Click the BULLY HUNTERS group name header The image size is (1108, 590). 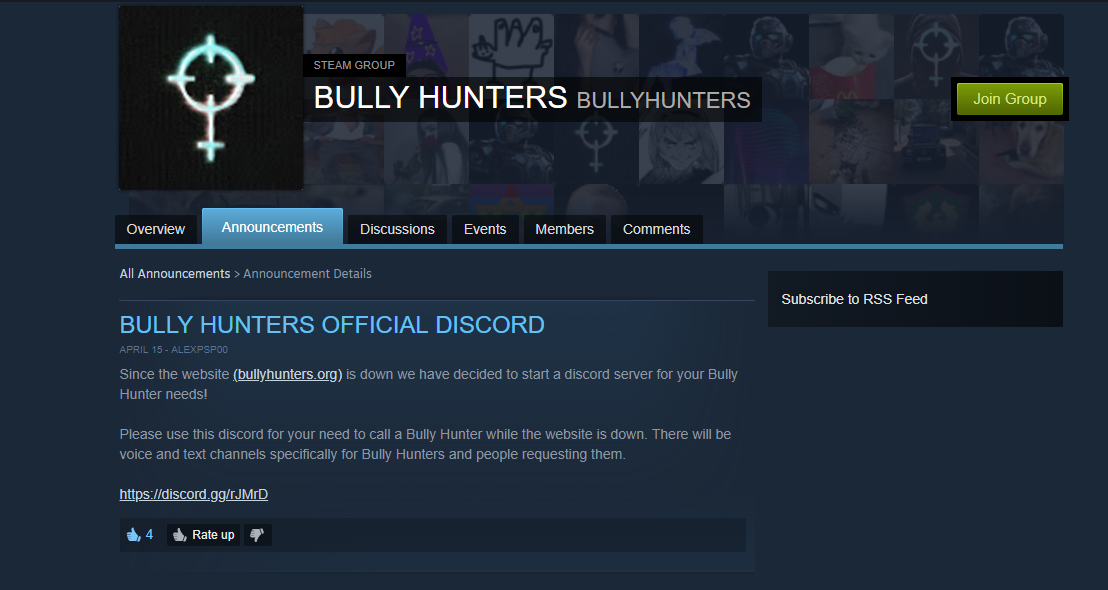coord(440,98)
